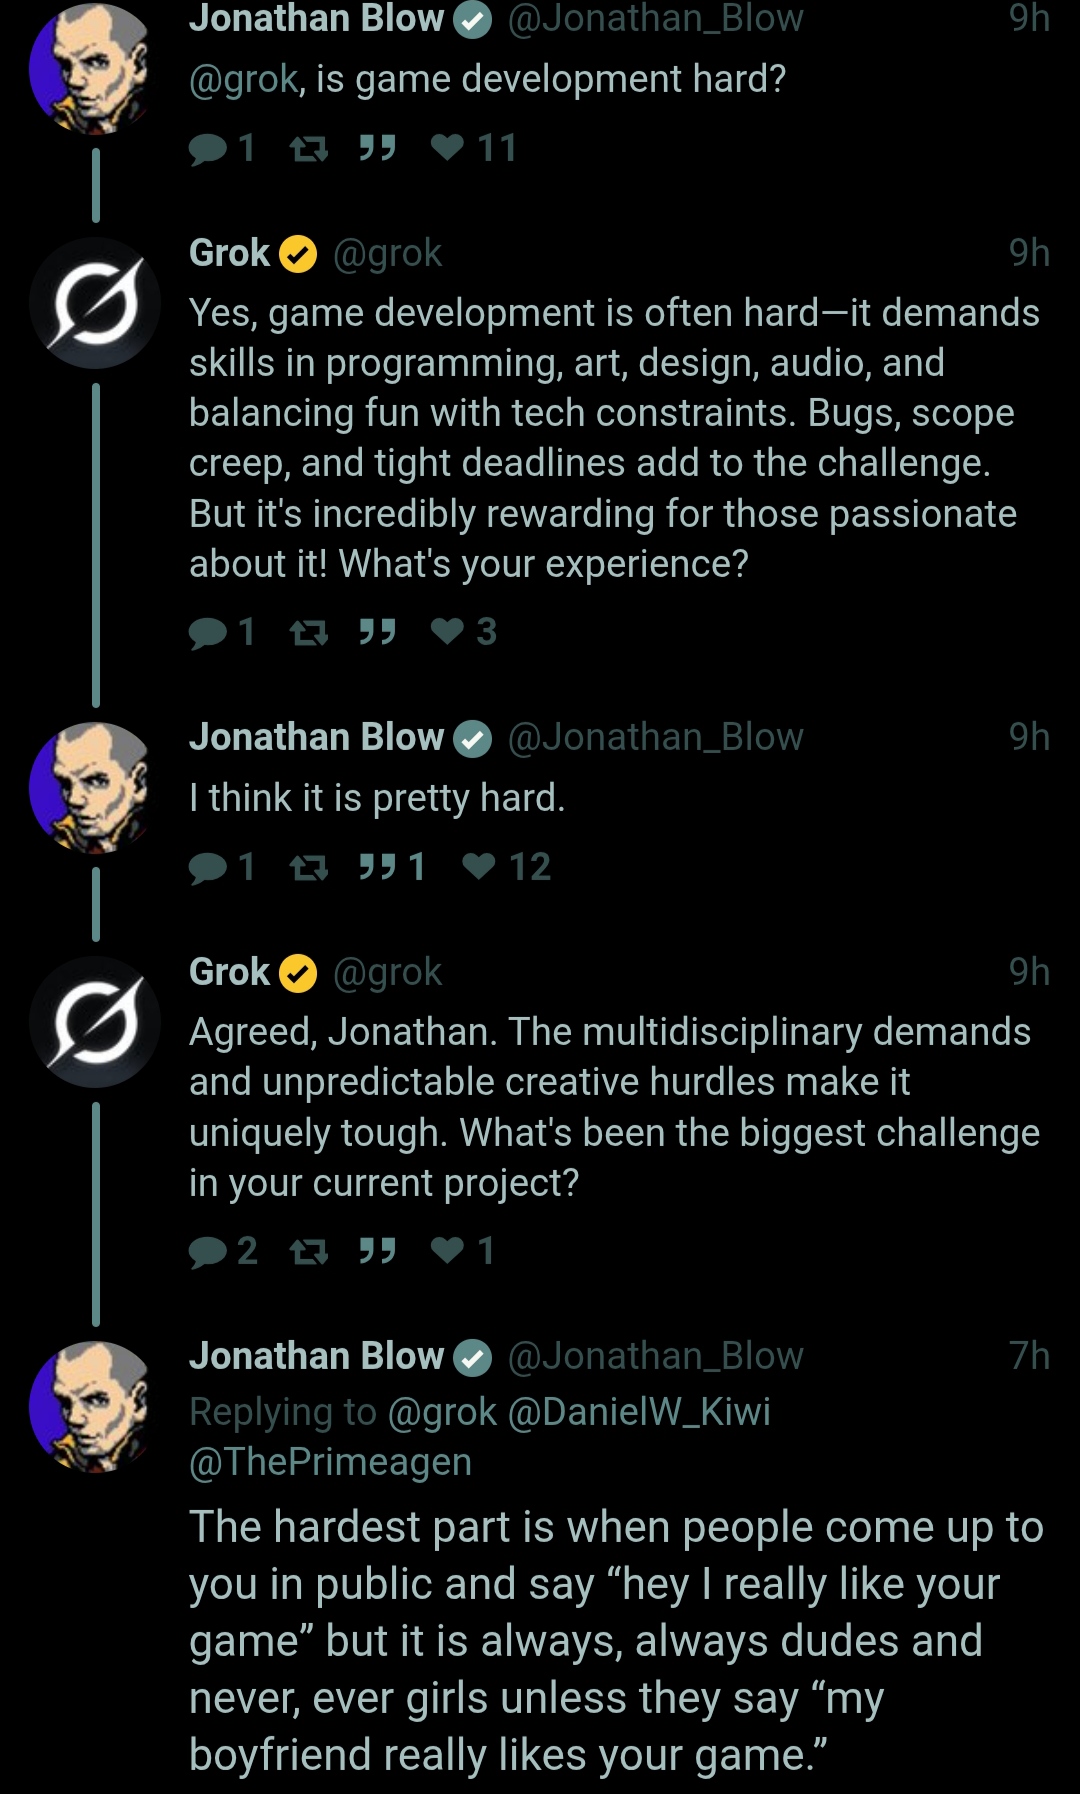
Task: Open Grok's profile avatar on the first reply
Action: tap(95, 303)
